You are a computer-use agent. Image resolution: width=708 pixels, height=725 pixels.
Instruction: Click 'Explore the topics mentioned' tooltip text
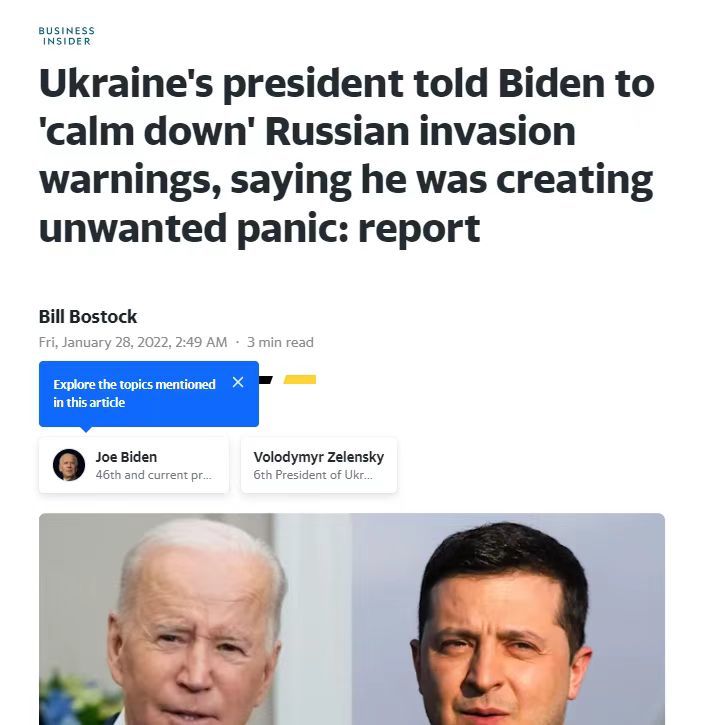[x=134, y=384]
